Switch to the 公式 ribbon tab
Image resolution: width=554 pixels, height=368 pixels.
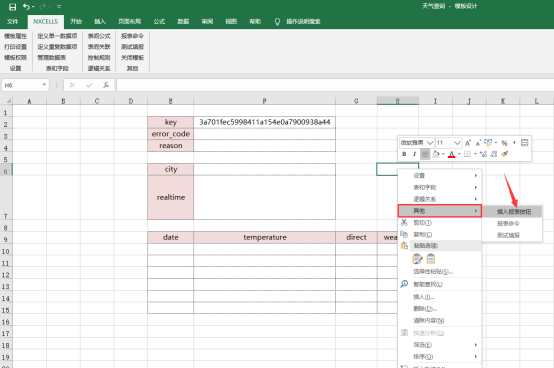point(159,22)
